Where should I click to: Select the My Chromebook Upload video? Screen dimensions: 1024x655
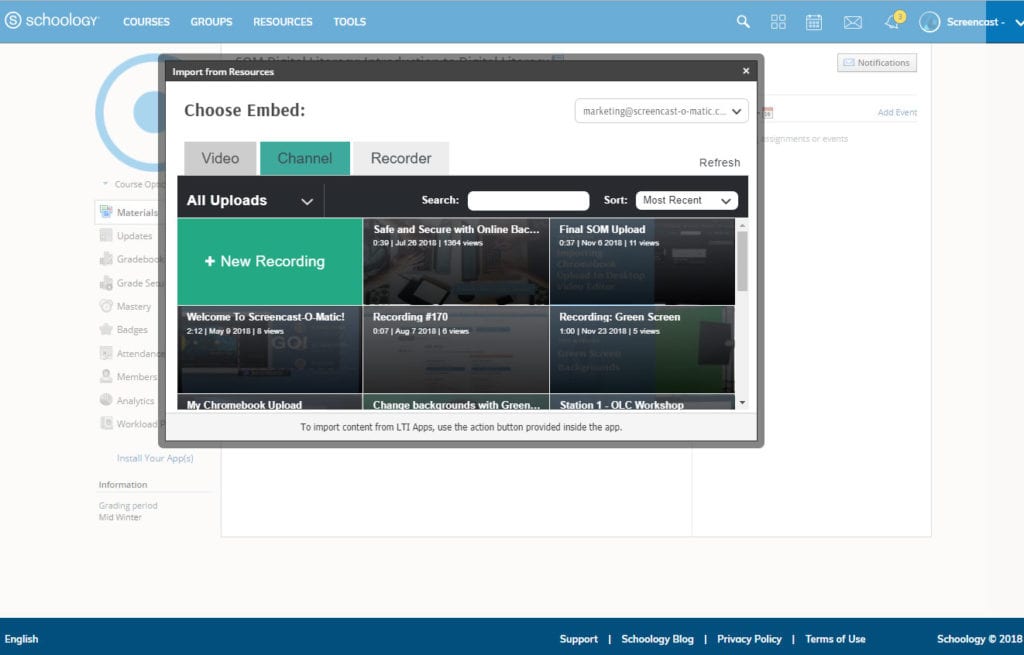click(270, 402)
